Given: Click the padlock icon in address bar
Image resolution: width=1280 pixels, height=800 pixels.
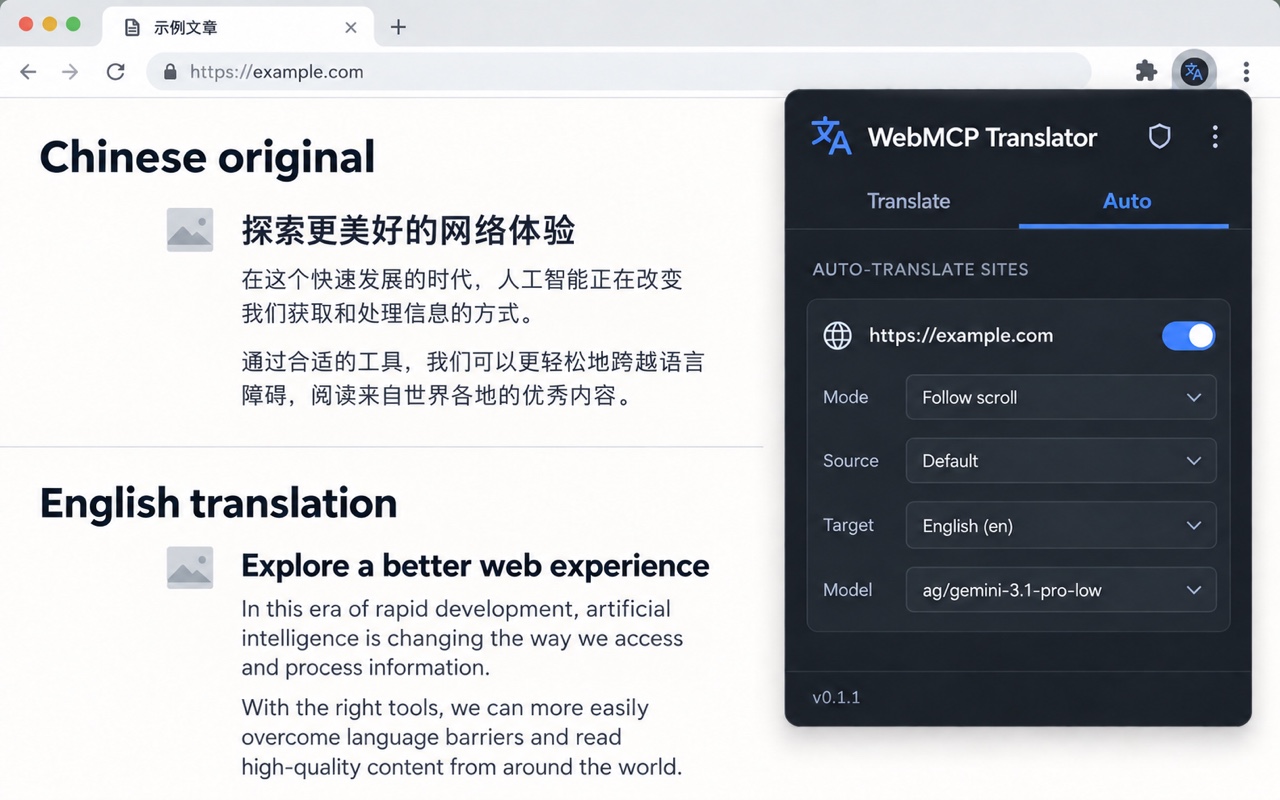Looking at the screenshot, I should 170,72.
